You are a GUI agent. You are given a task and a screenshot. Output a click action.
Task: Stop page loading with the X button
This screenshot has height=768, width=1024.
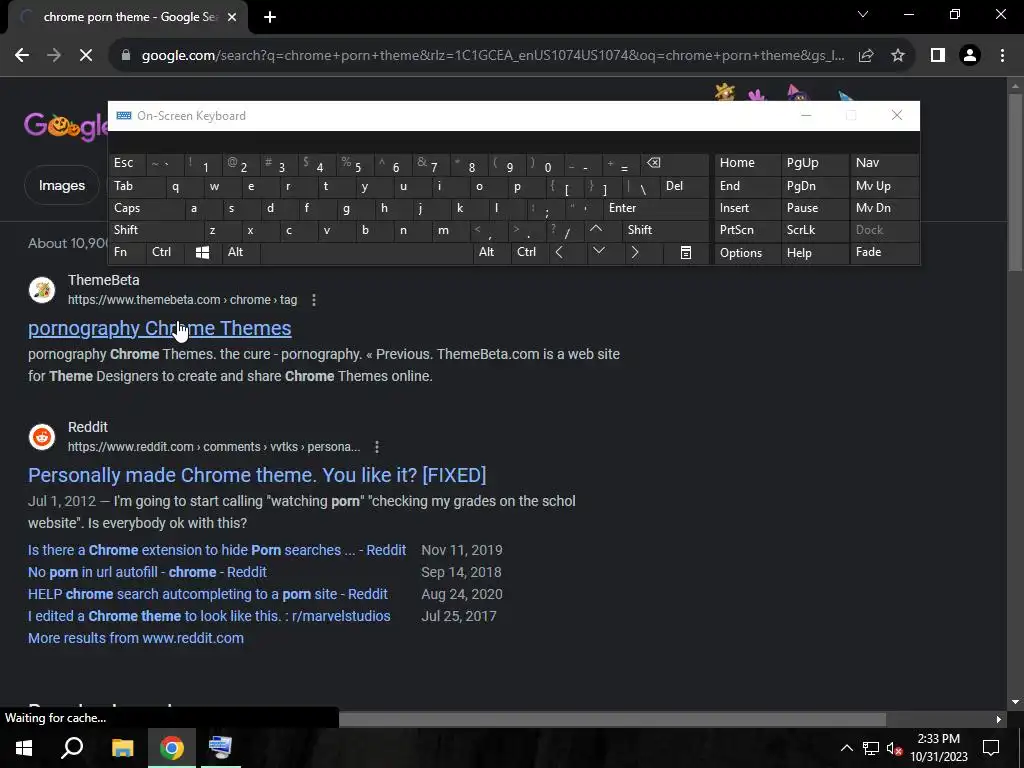[x=86, y=56]
